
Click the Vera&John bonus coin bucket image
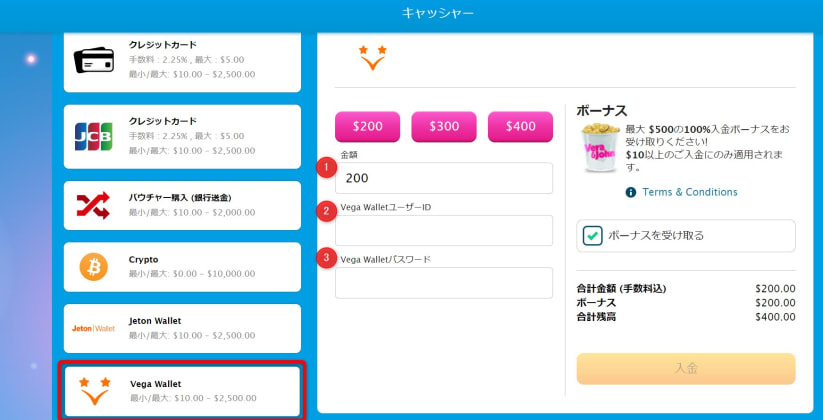click(600, 148)
